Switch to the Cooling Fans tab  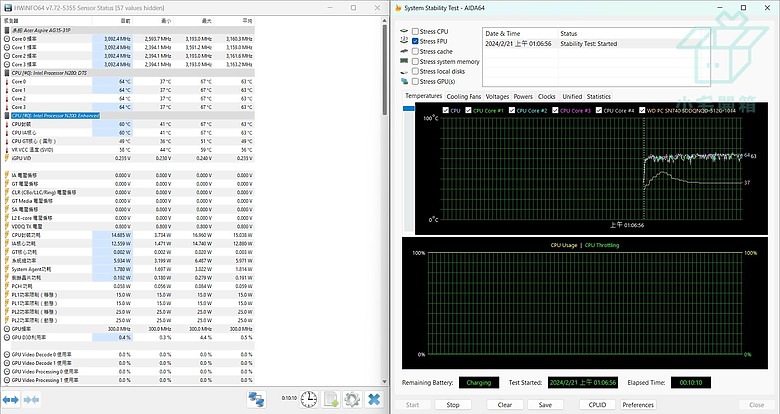pyautogui.click(x=464, y=97)
